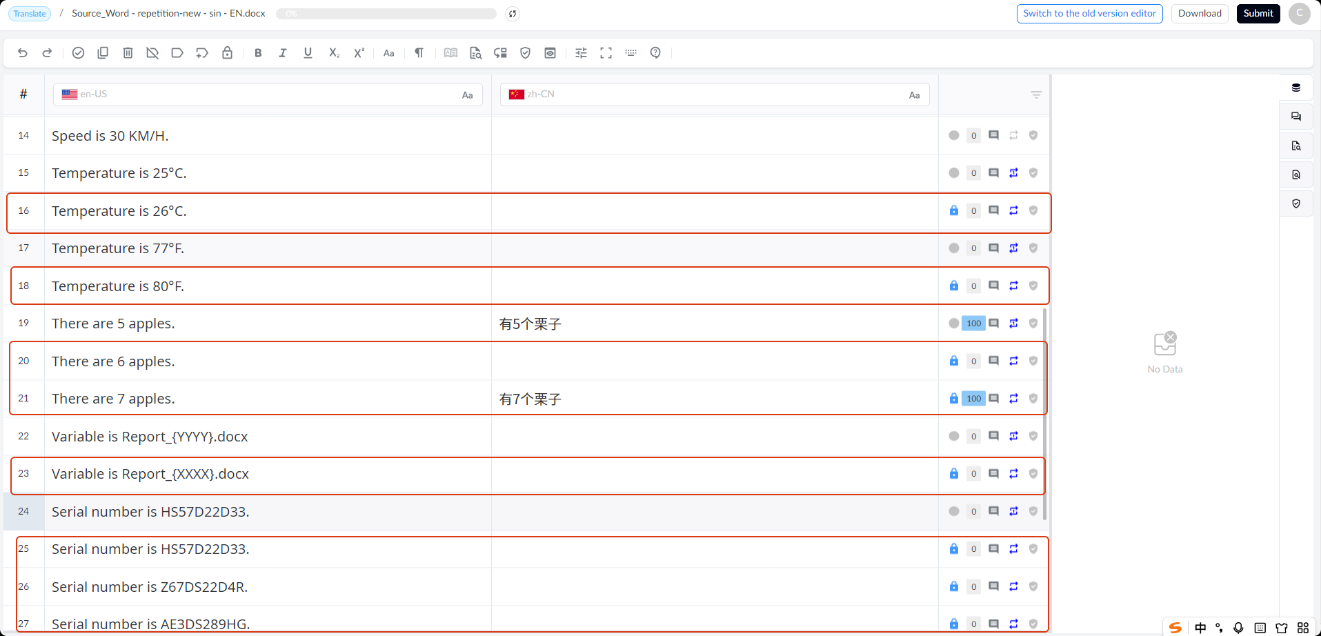This screenshot has width=1321, height=636.
Task: Confirm segment using the checkmark circle icon
Action: tap(78, 53)
